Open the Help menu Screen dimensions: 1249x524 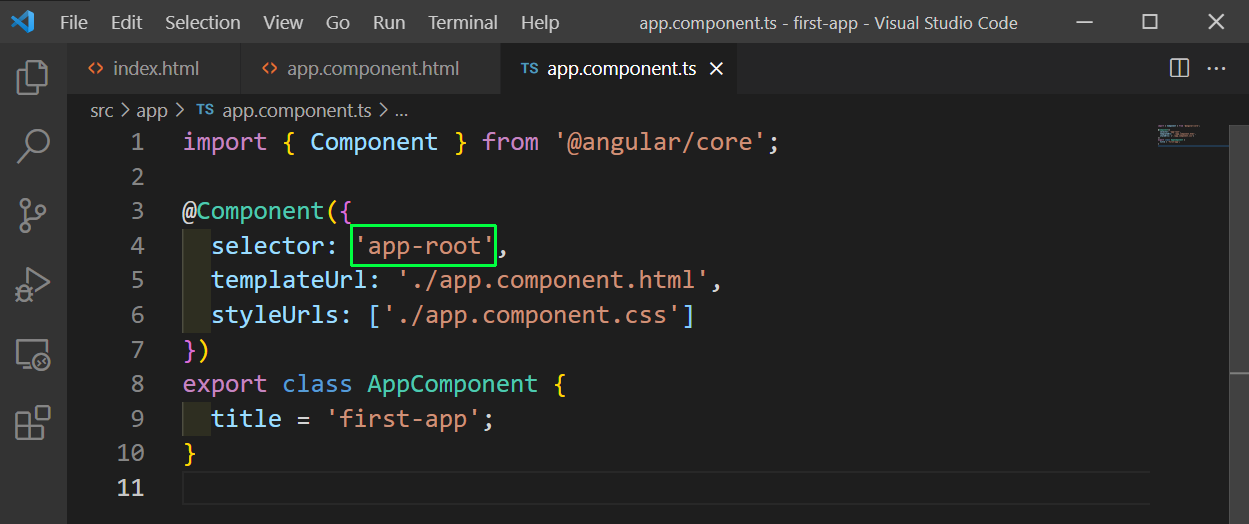coord(540,22)
